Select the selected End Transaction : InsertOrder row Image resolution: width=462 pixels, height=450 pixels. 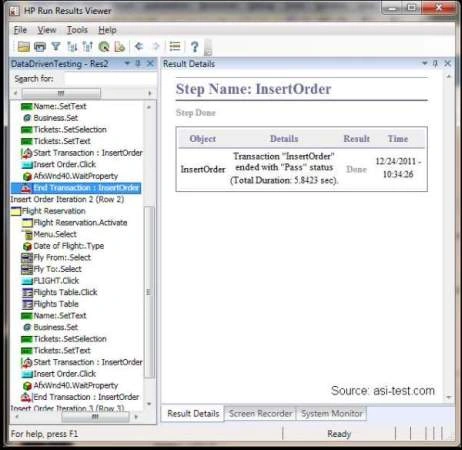coord(76,188)
